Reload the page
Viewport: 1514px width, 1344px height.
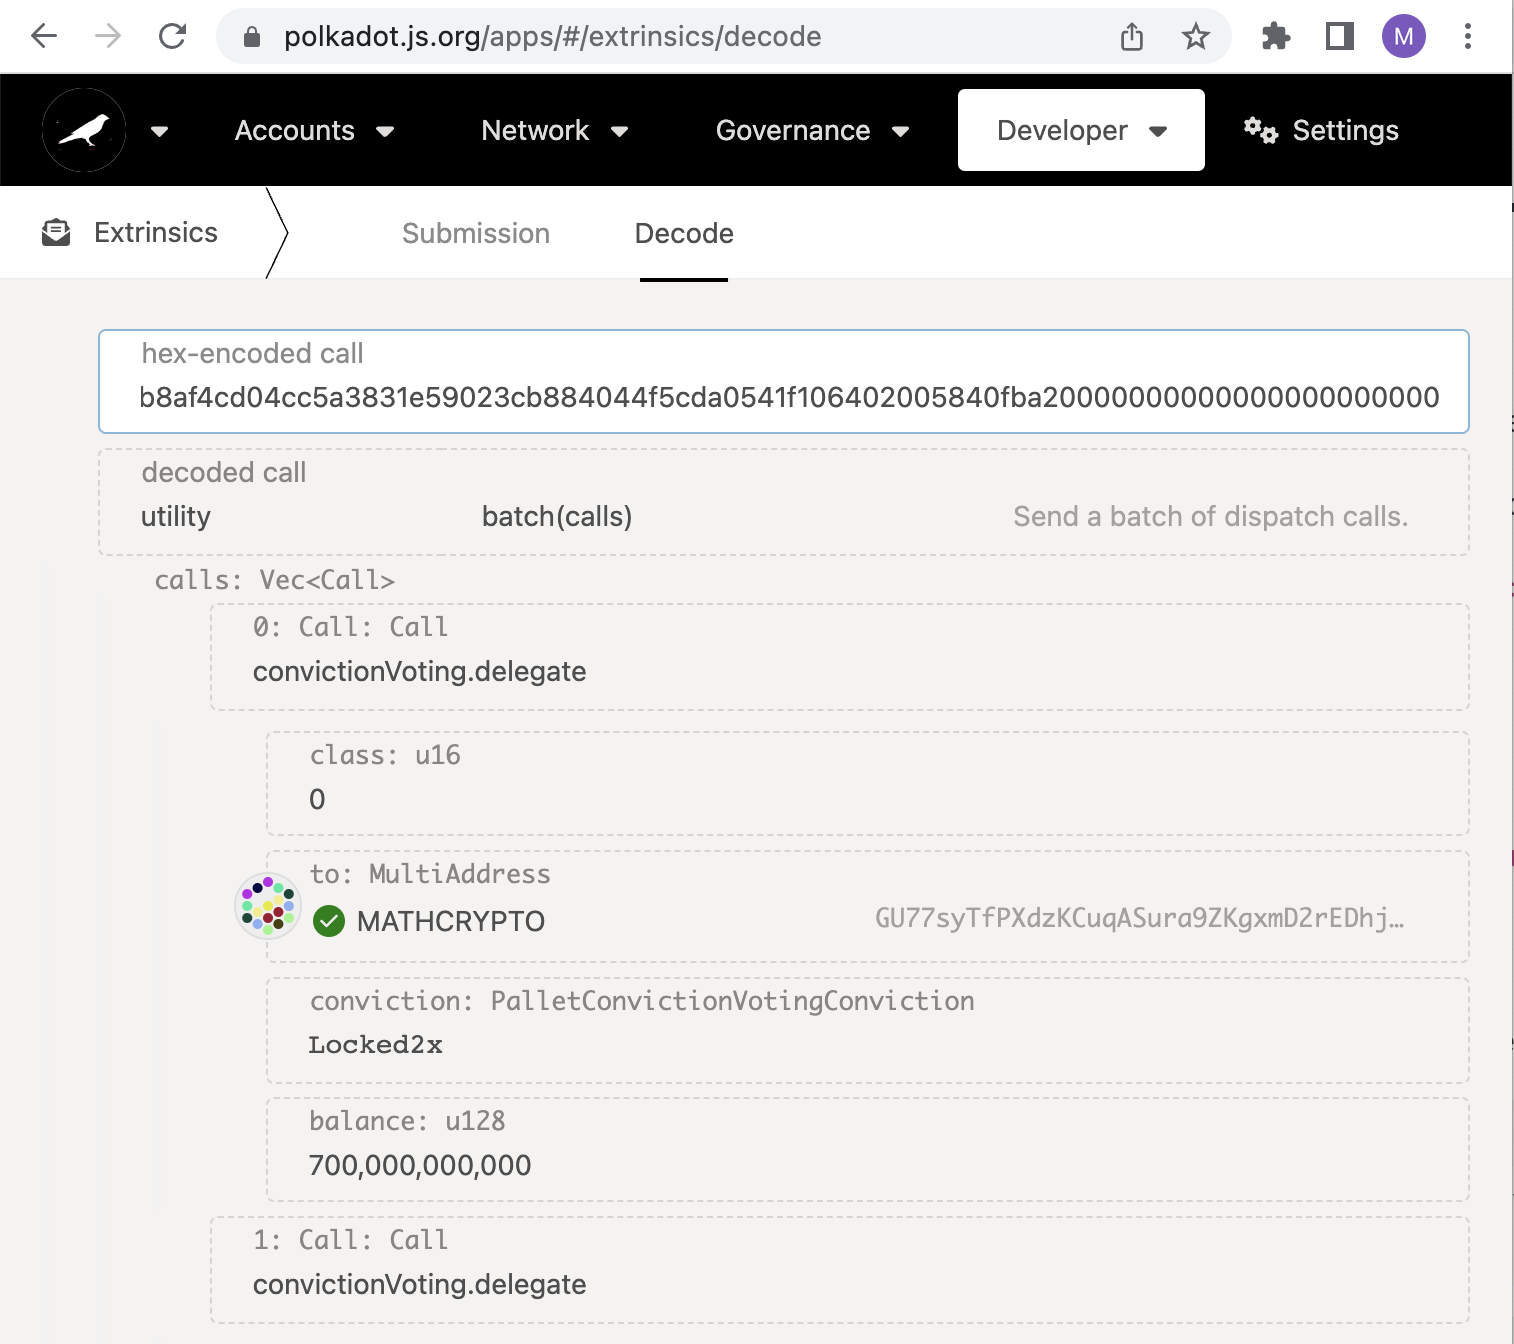tap(172, 36)
